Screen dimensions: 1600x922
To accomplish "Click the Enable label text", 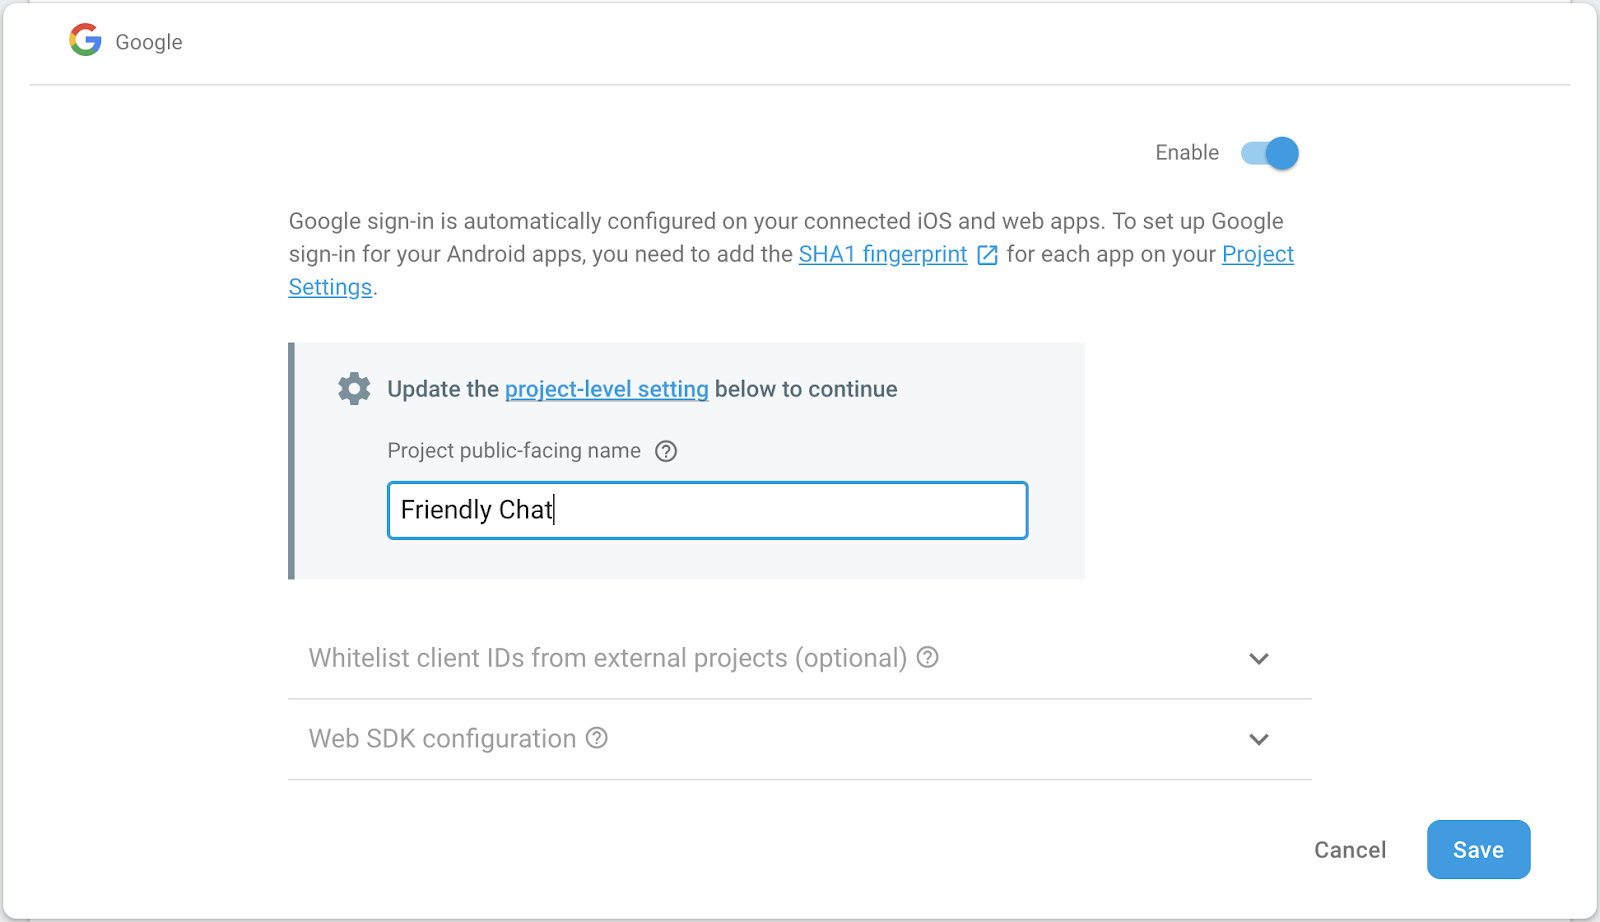I will [1186, 152].
